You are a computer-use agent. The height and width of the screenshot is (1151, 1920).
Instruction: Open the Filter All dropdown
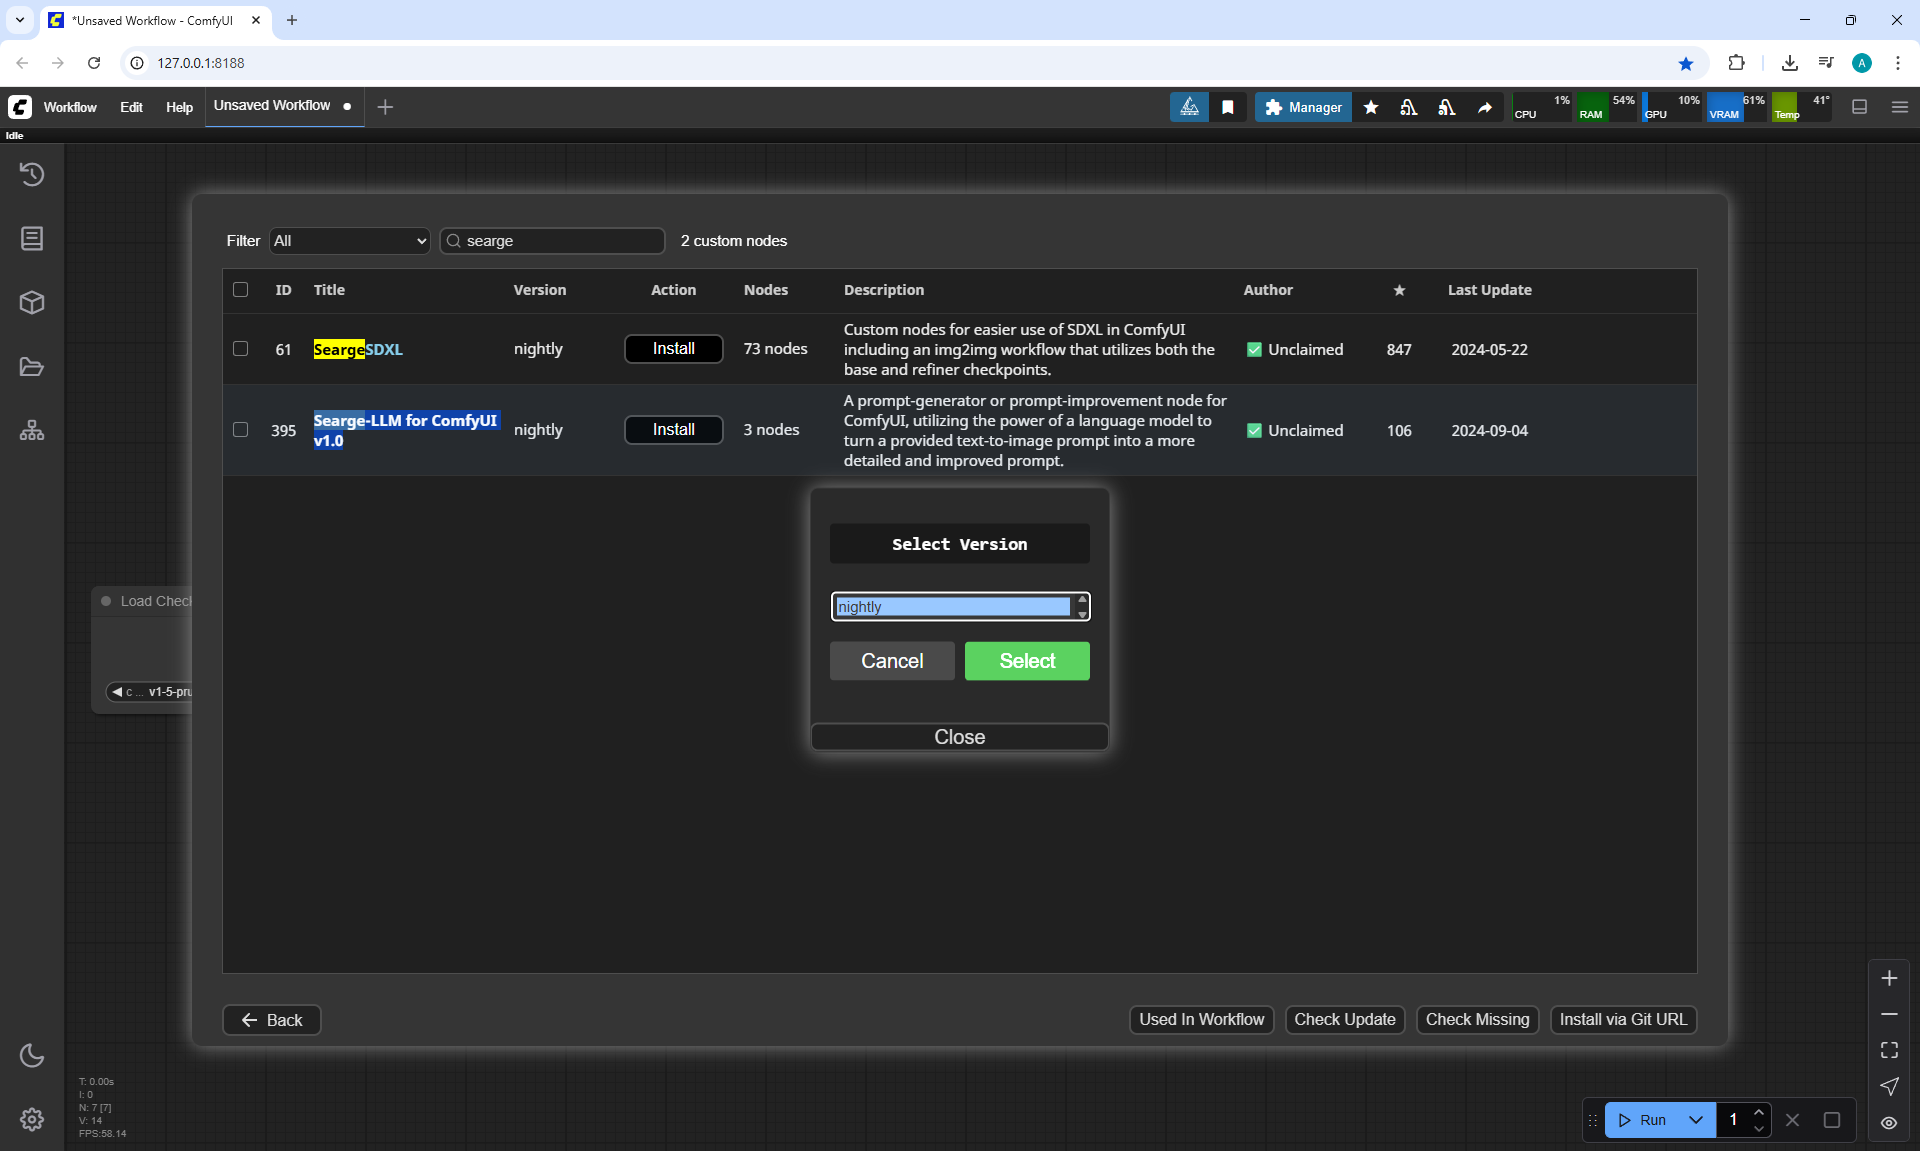pyautogui.click(x=349, y=241)
